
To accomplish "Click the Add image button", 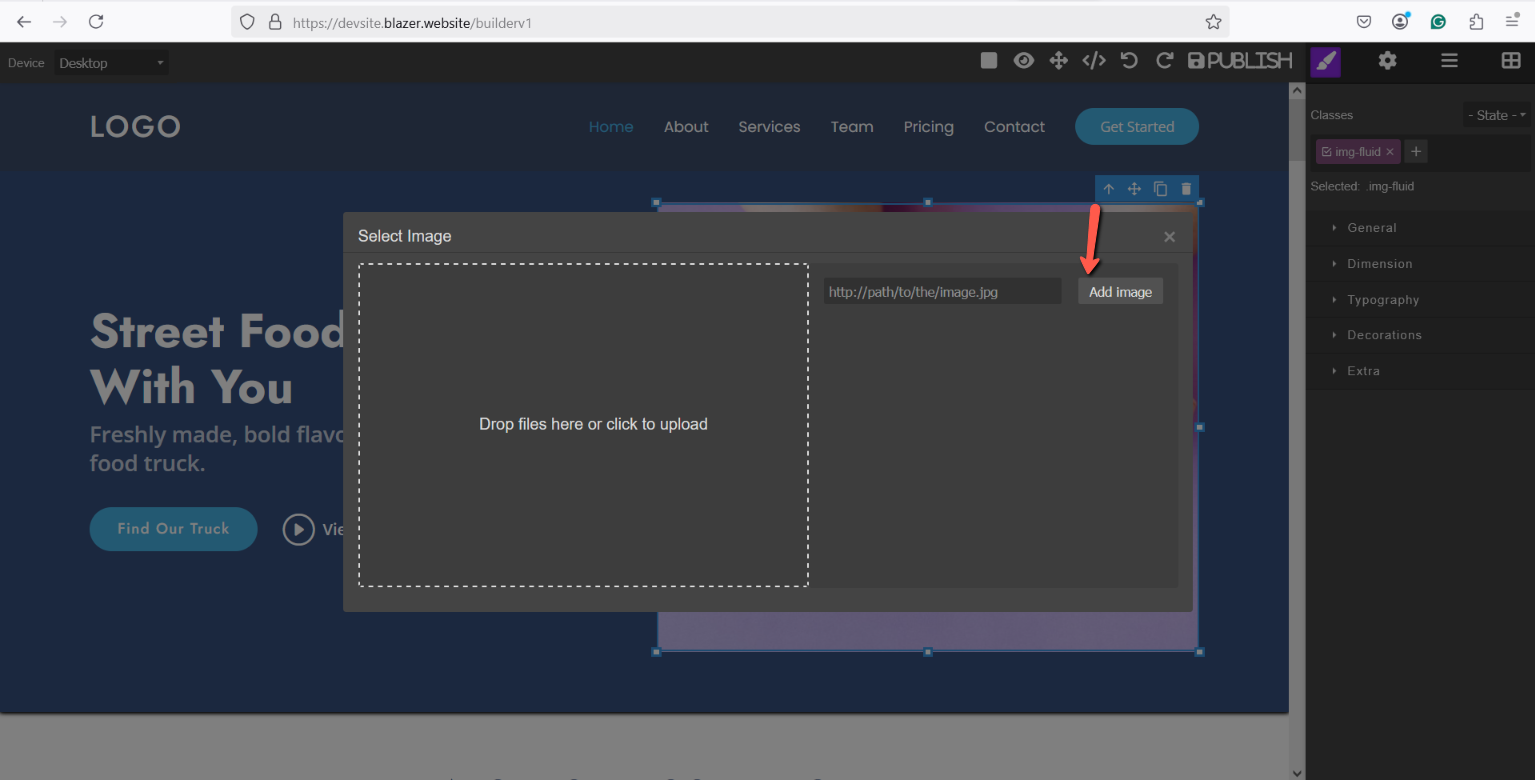I will click(x=1120, y=292).
